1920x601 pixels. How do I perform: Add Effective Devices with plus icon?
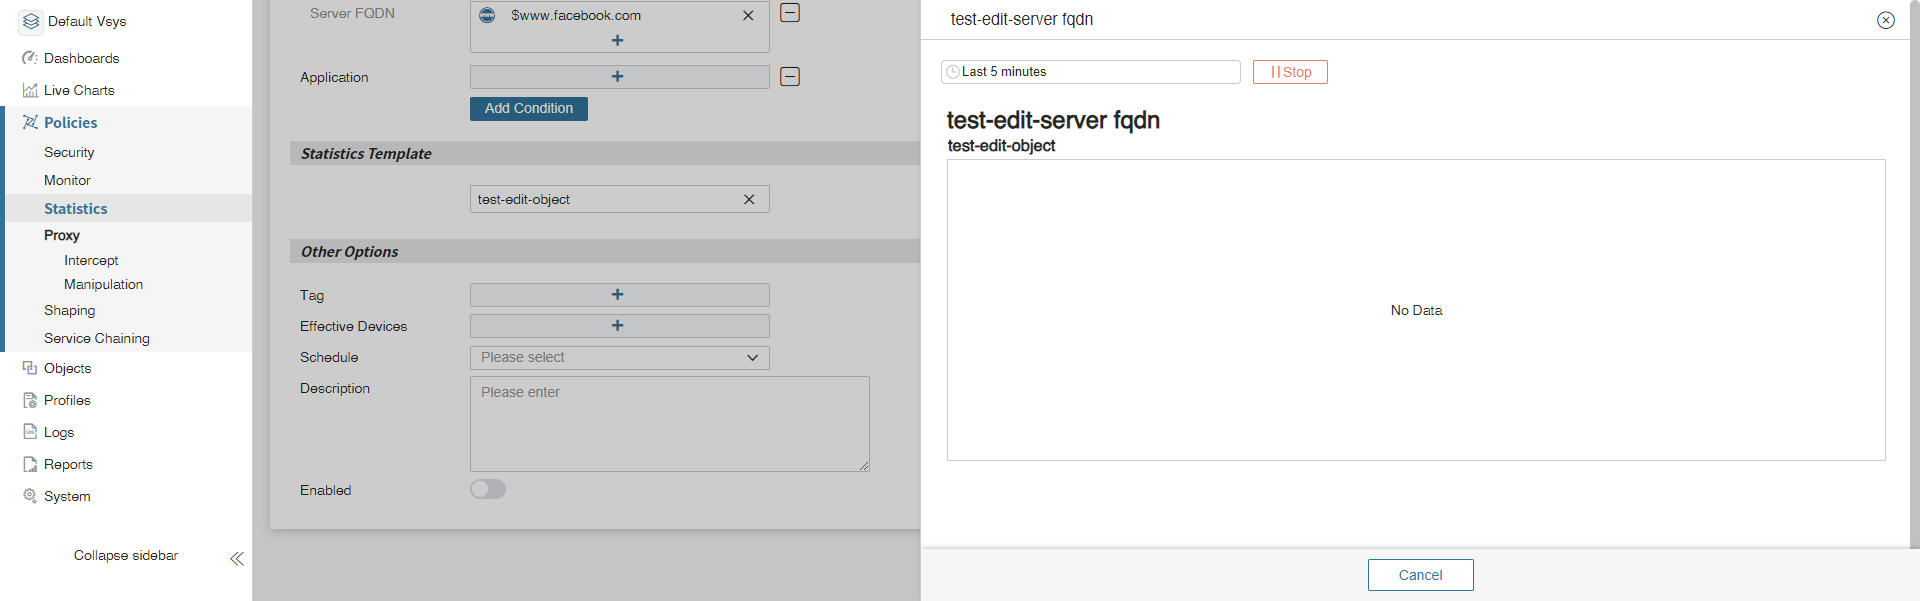[618, 326]
